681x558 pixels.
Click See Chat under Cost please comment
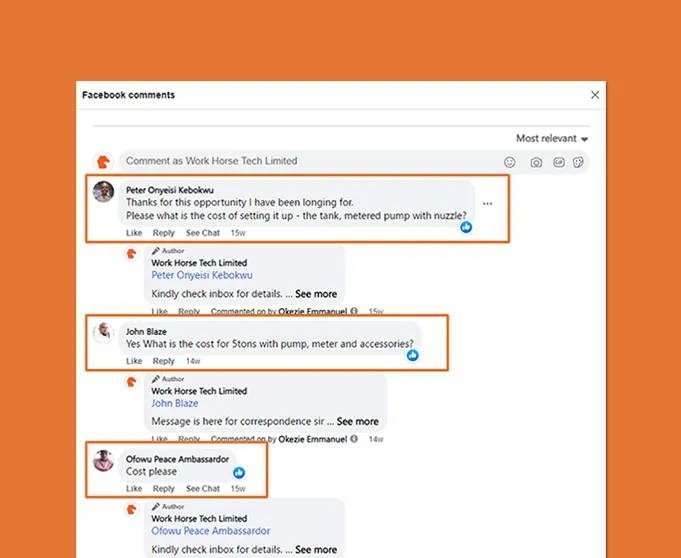[203, 489]
